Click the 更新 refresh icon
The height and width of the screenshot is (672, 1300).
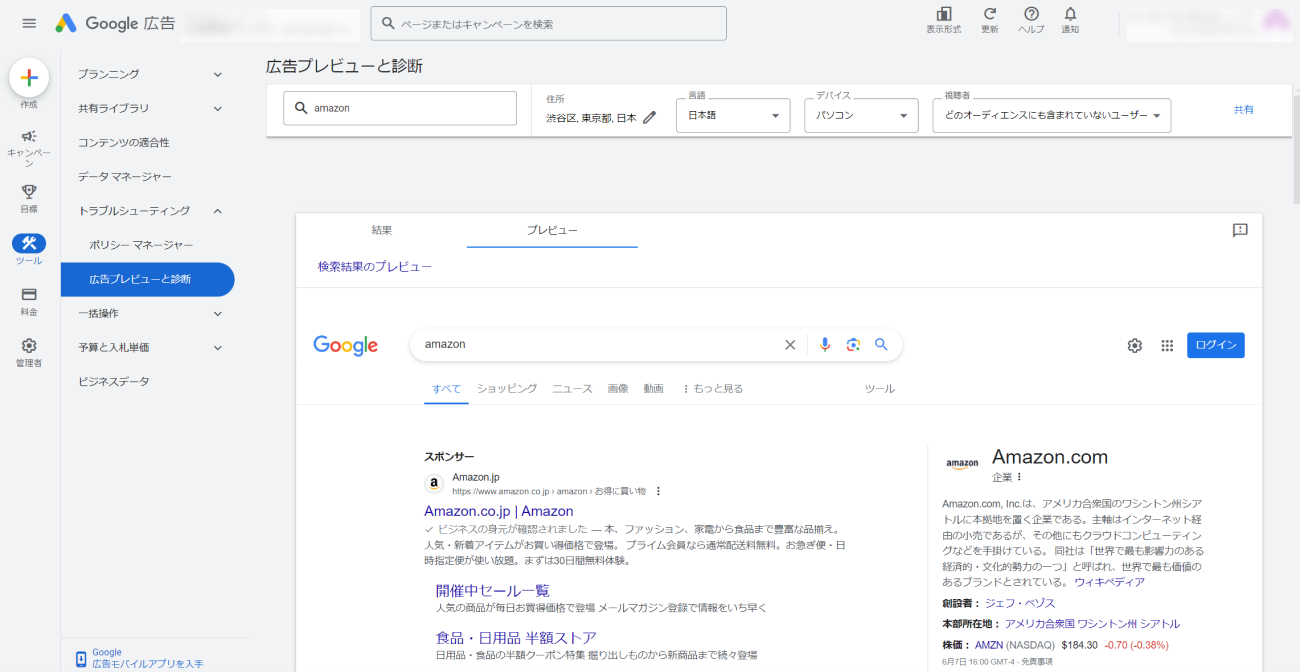(989, 14)
